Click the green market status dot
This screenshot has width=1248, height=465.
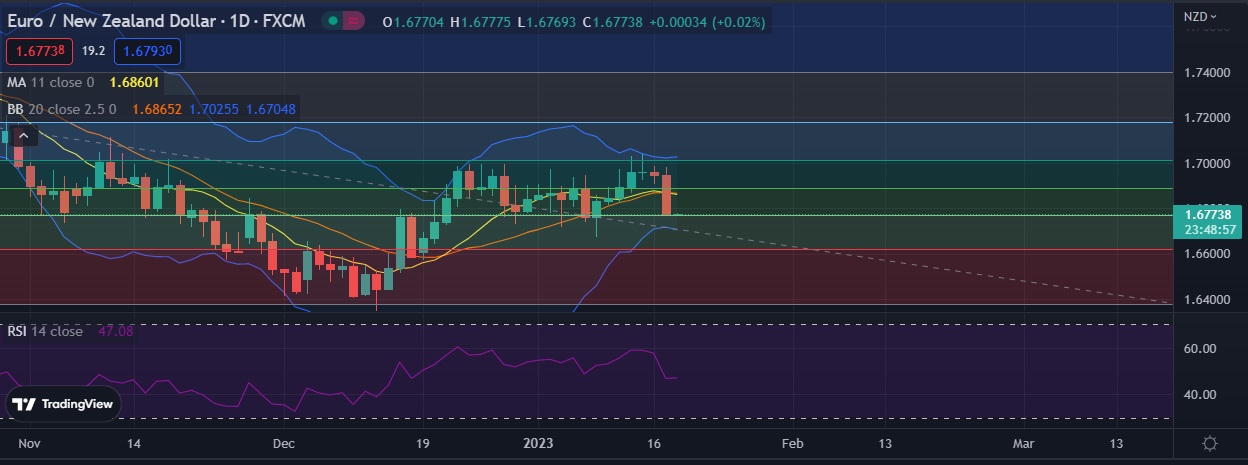point(332,22)
